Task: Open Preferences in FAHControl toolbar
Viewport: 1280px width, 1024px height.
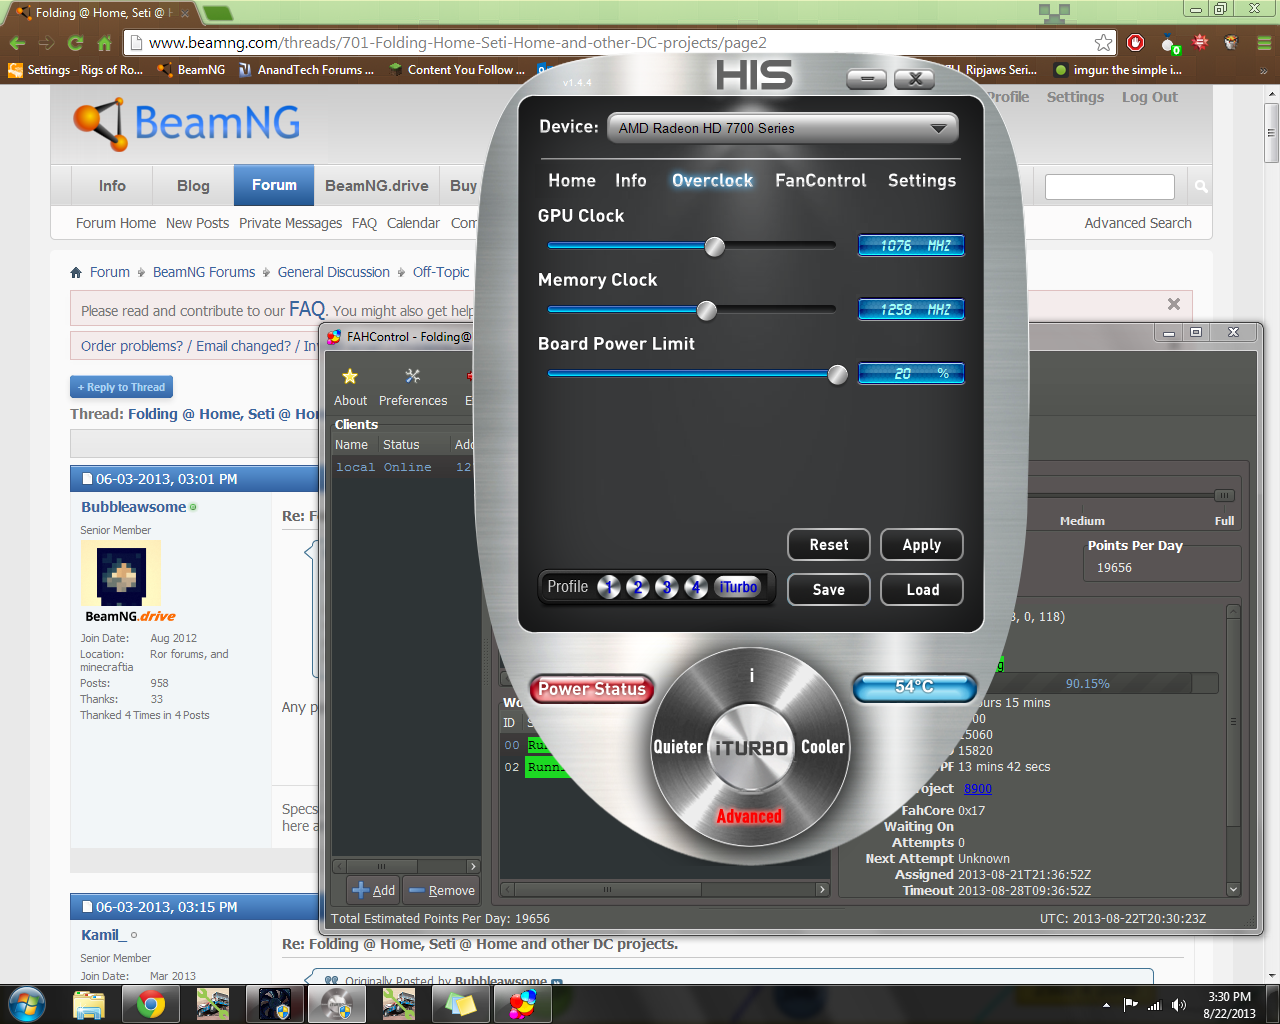Action: 413,386
